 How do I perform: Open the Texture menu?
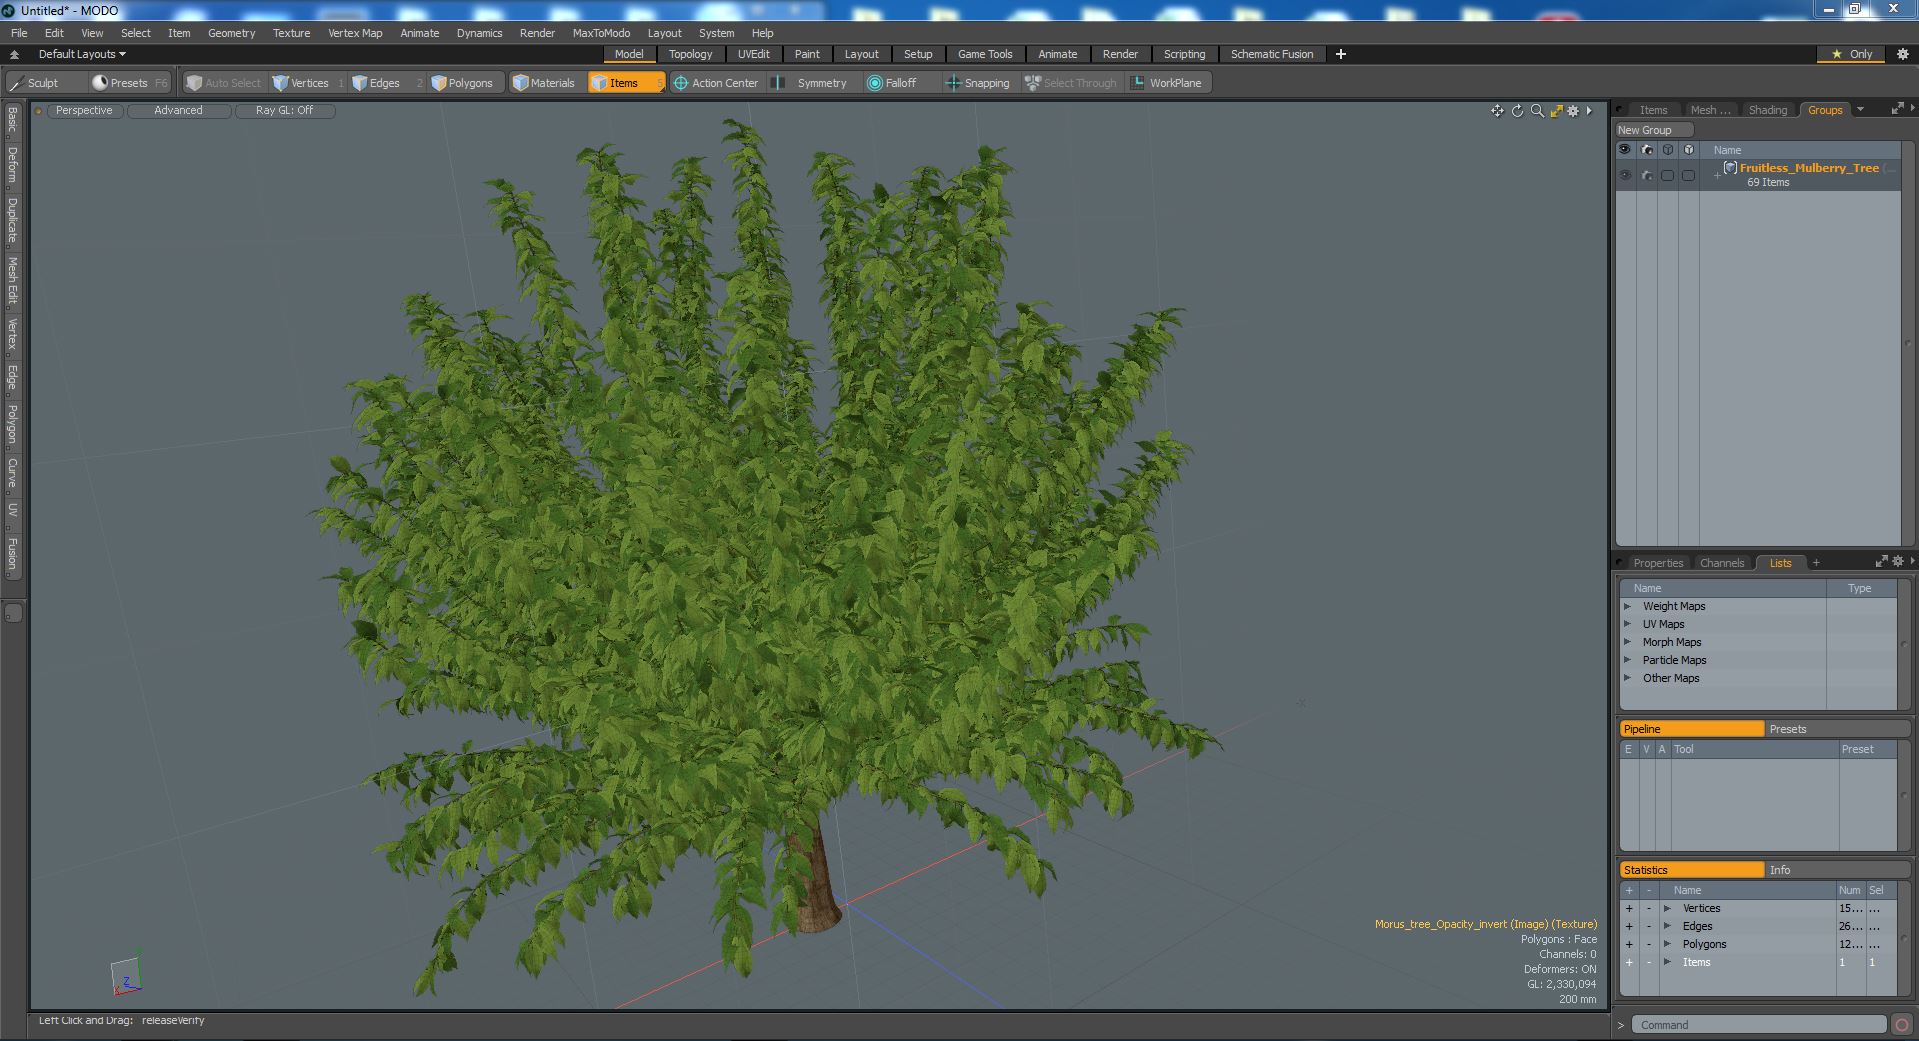tap(291, 33)
